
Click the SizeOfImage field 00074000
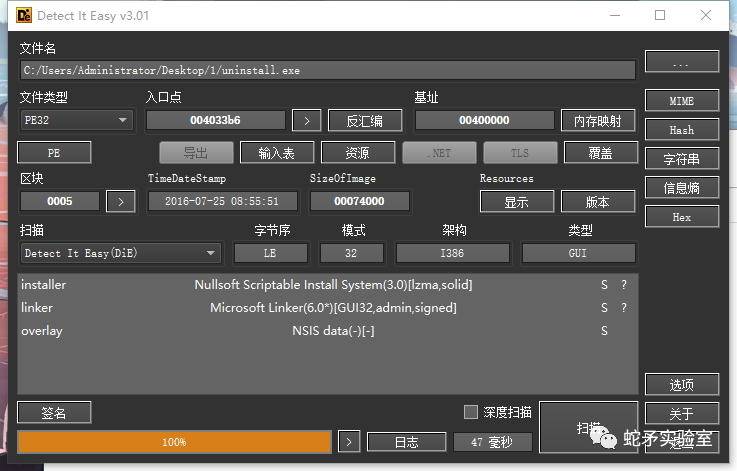click(x=359, y=202)
